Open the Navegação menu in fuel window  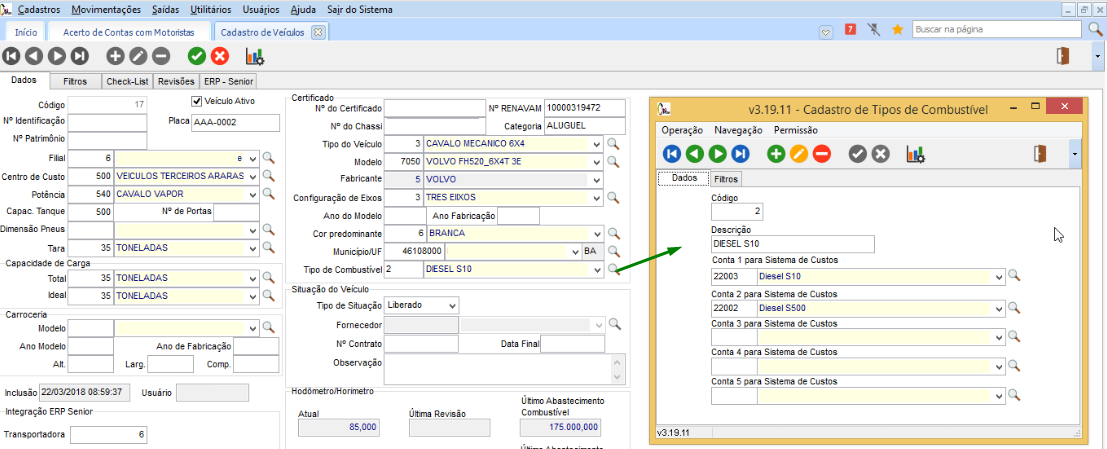tap(738, 130)
